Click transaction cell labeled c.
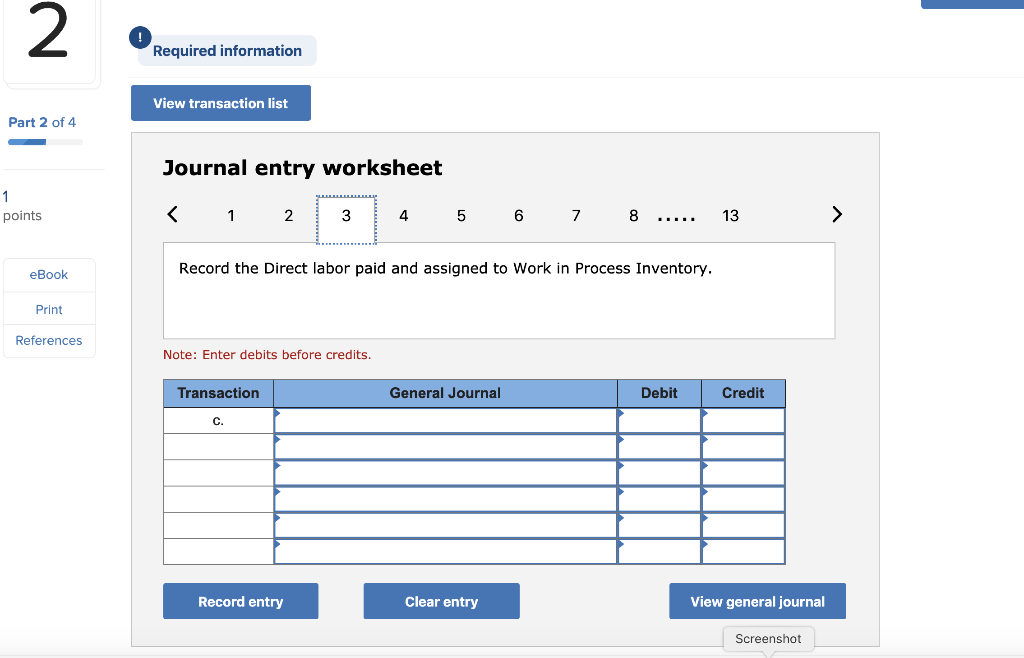Screen dimensions: 1024x658 coord(218,421)
